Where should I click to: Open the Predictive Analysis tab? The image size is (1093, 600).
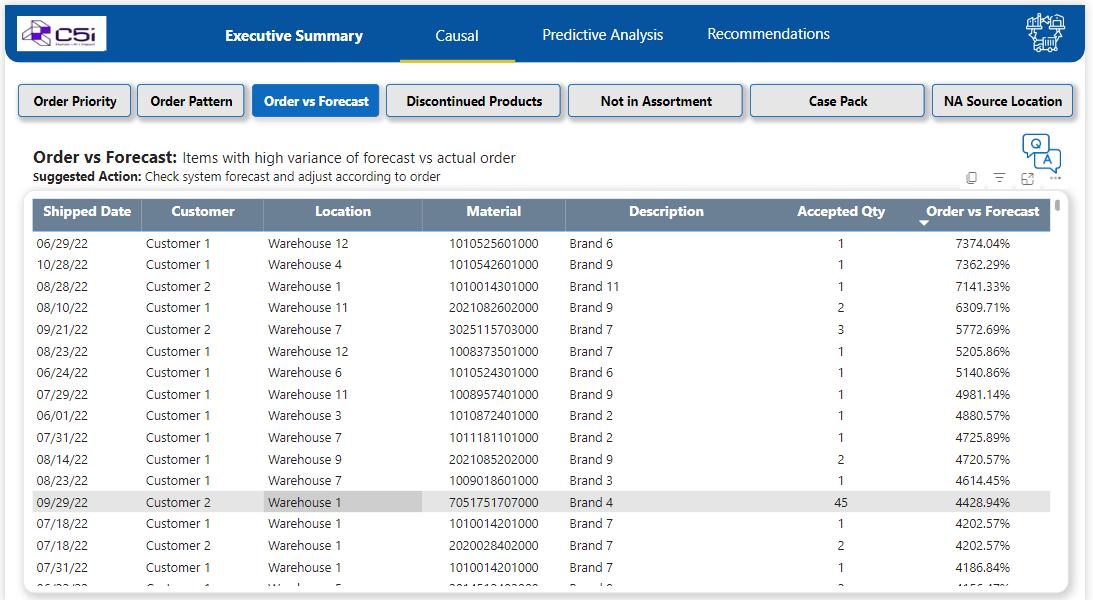click(x=602, y=35)
